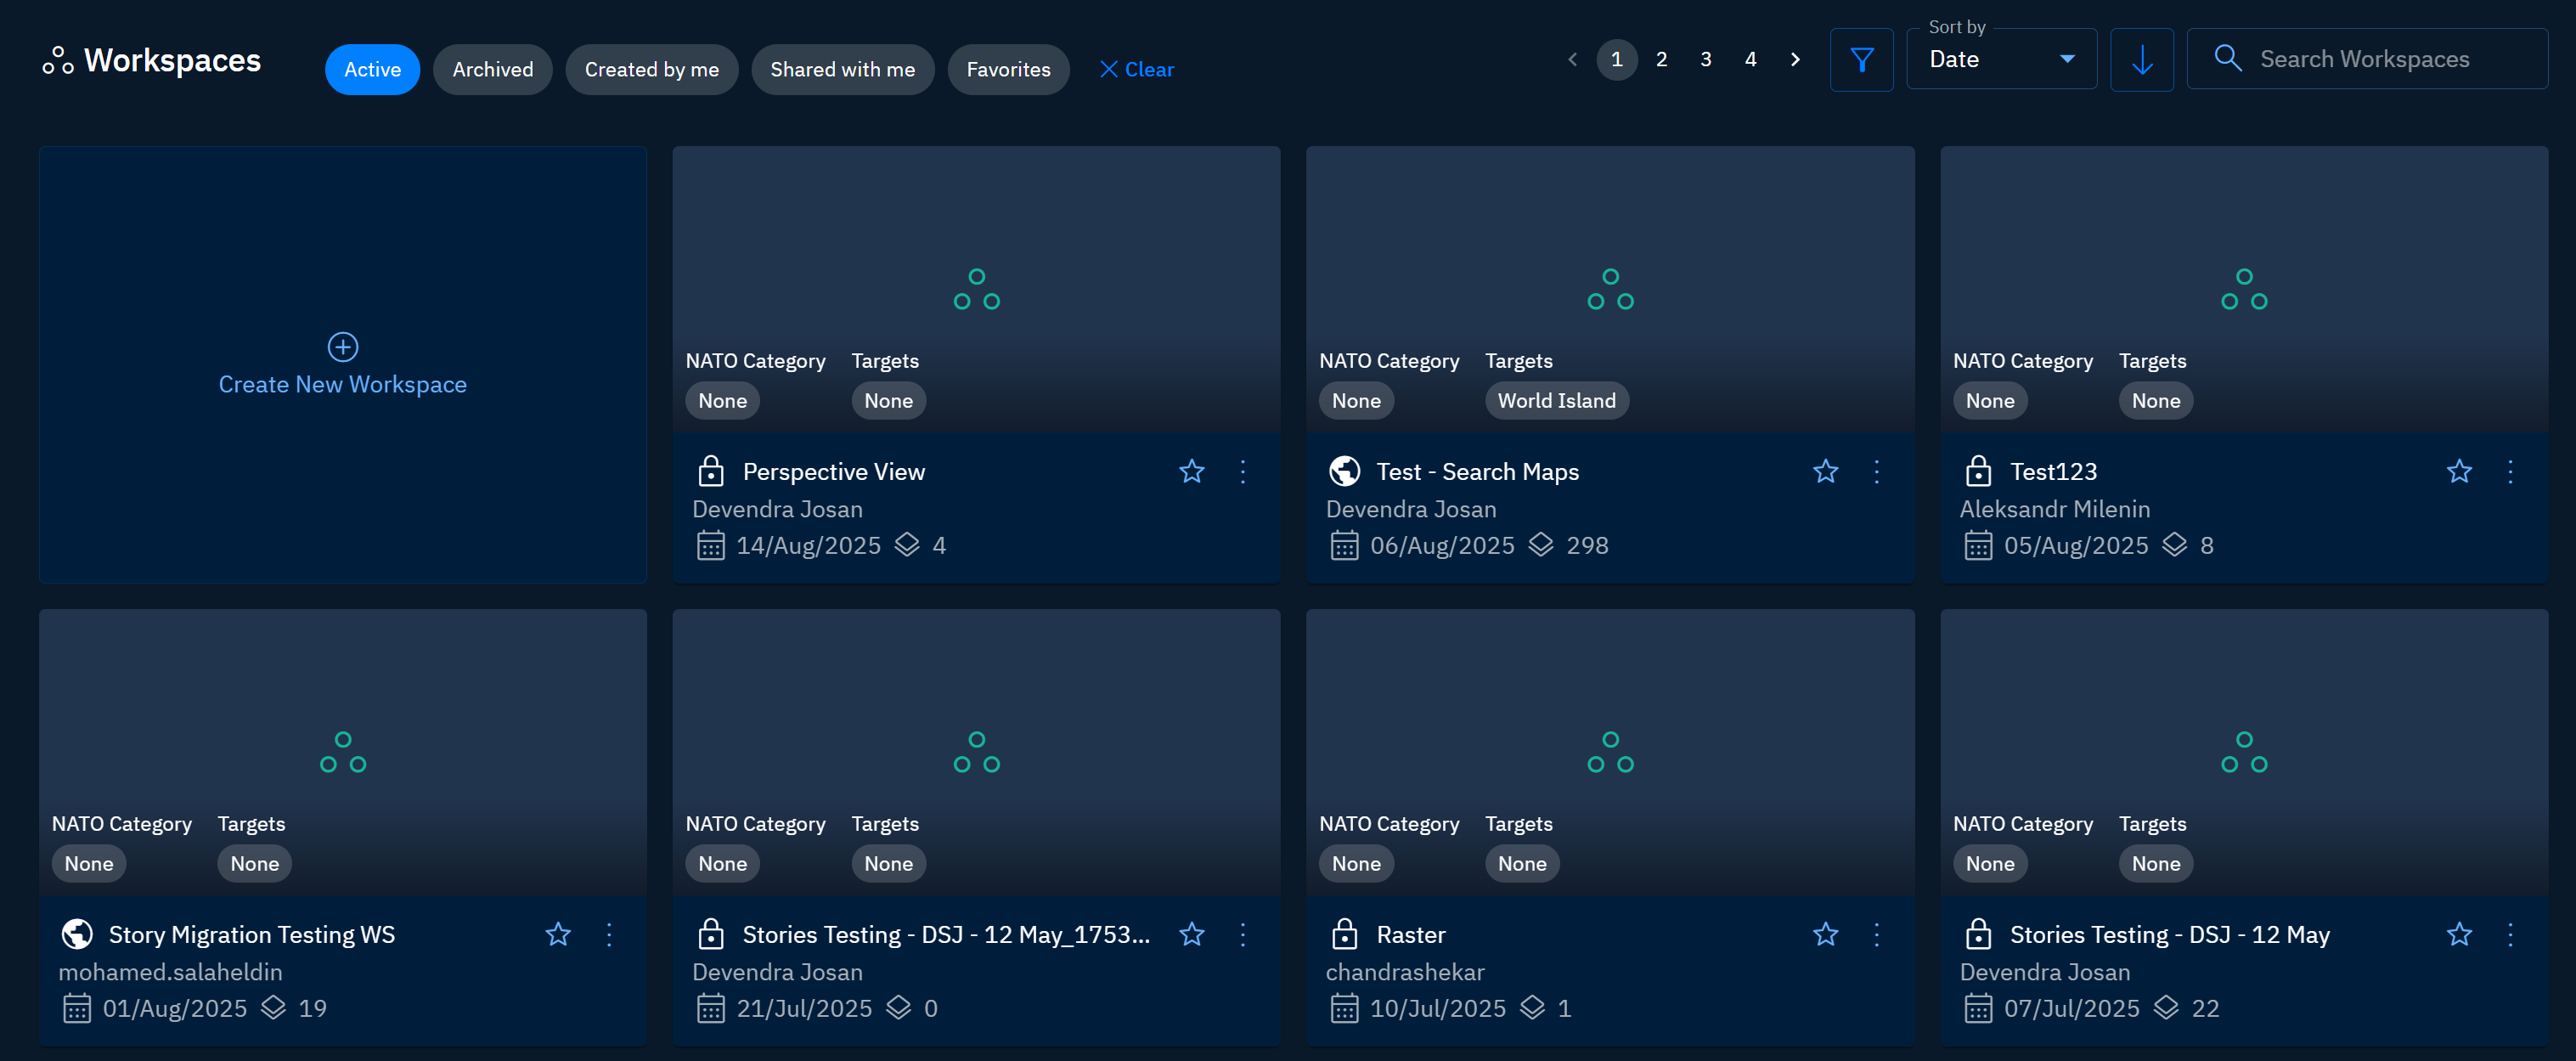Open three-dot menu for Perspective View
This screenshot has width=2576, height=1061.
coord(1242,471)
